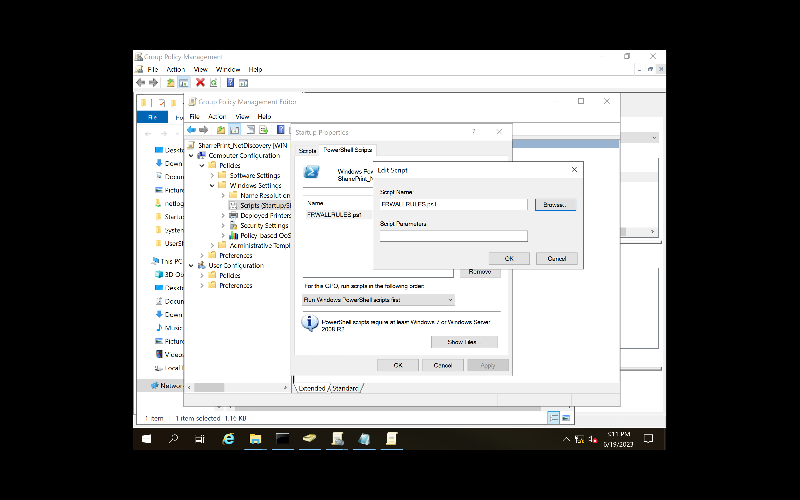Image resolution: width=800 pixels, height=500 pixels.
Task: Toggle console tree icon in Group Policy Management toolbar
Action: pyautogui.click(x=184, y=83)
